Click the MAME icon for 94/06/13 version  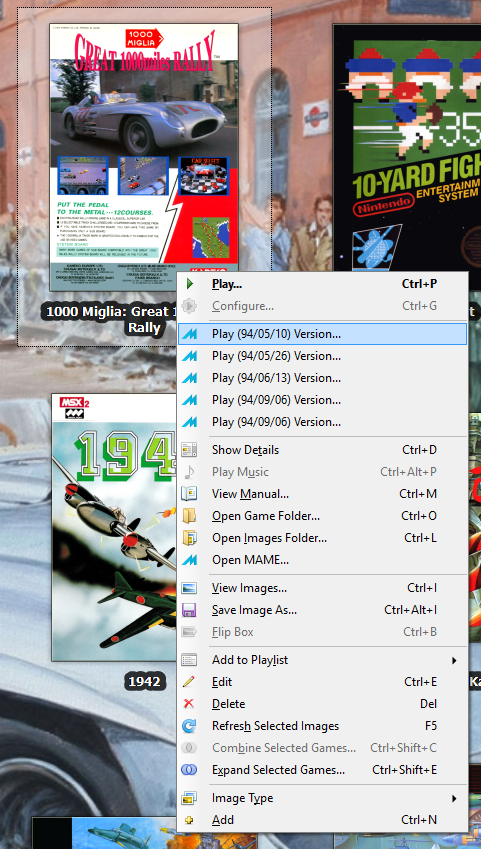tap(189, 378)
